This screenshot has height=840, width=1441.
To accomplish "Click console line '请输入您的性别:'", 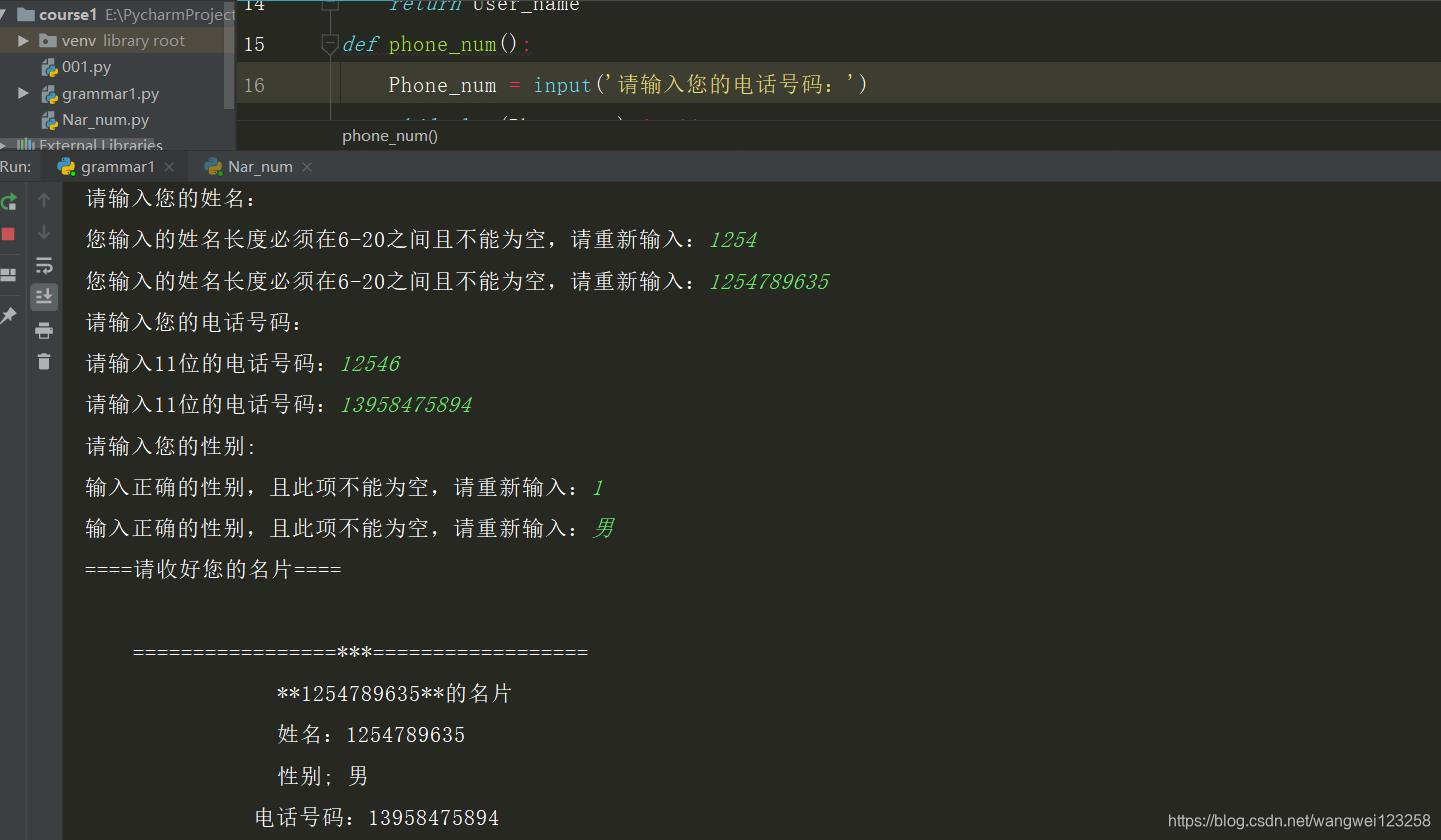I will (x=171, y=447).
